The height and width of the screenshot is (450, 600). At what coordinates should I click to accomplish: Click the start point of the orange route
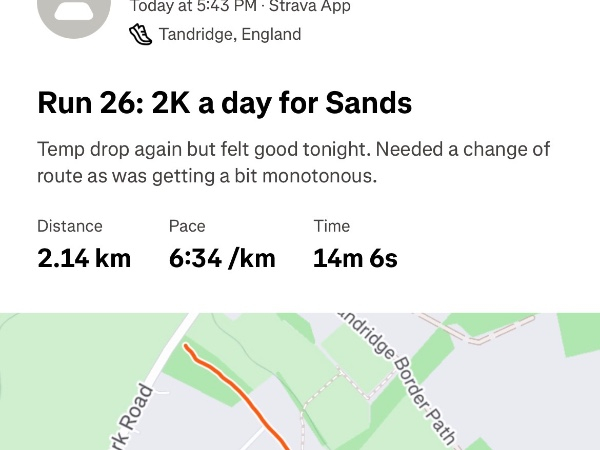pyautogui.click(x=188, y=347)
